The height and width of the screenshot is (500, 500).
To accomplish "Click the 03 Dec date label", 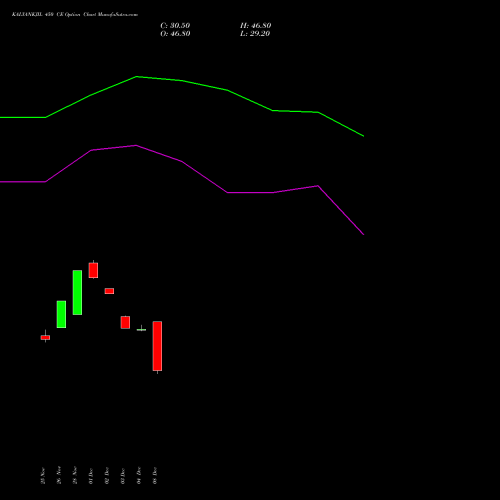I will tap(123, 476).
